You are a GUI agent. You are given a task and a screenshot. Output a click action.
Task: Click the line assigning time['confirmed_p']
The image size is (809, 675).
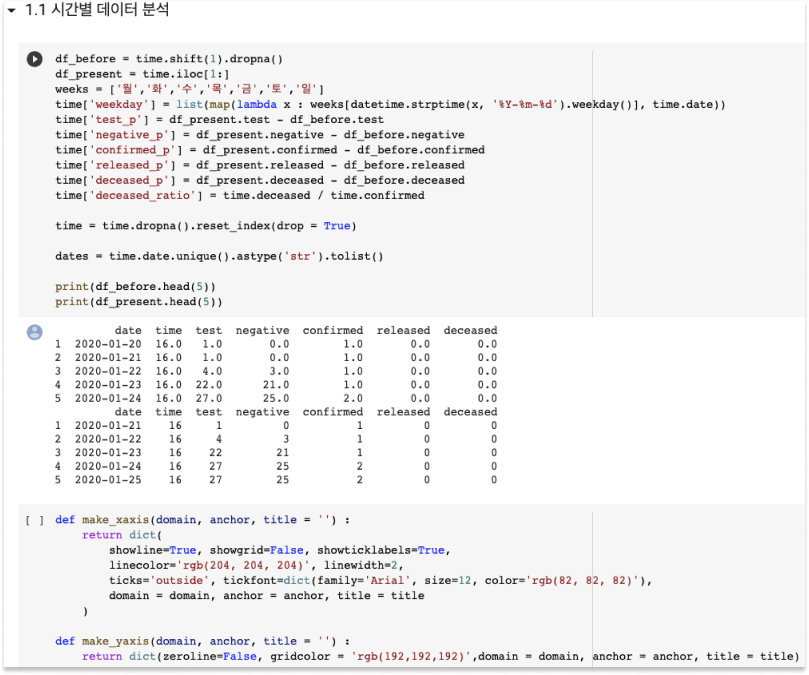coord(270,150)
